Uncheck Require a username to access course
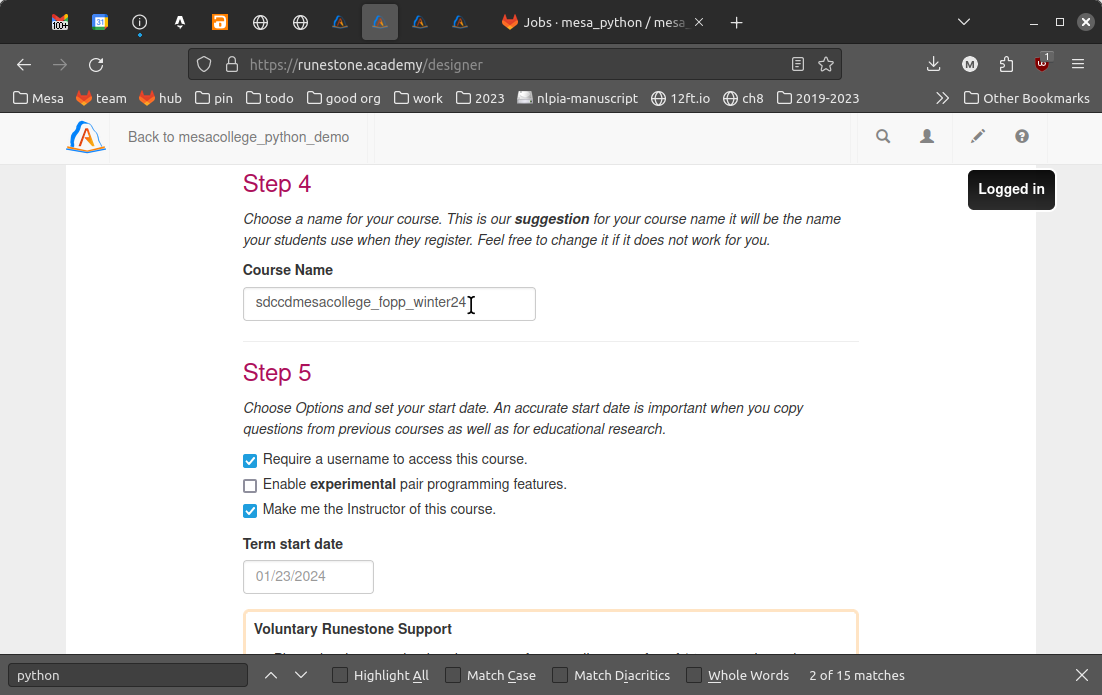Image resolution: width=1102 pixels, height=695 pixels. tap(250, 461)
